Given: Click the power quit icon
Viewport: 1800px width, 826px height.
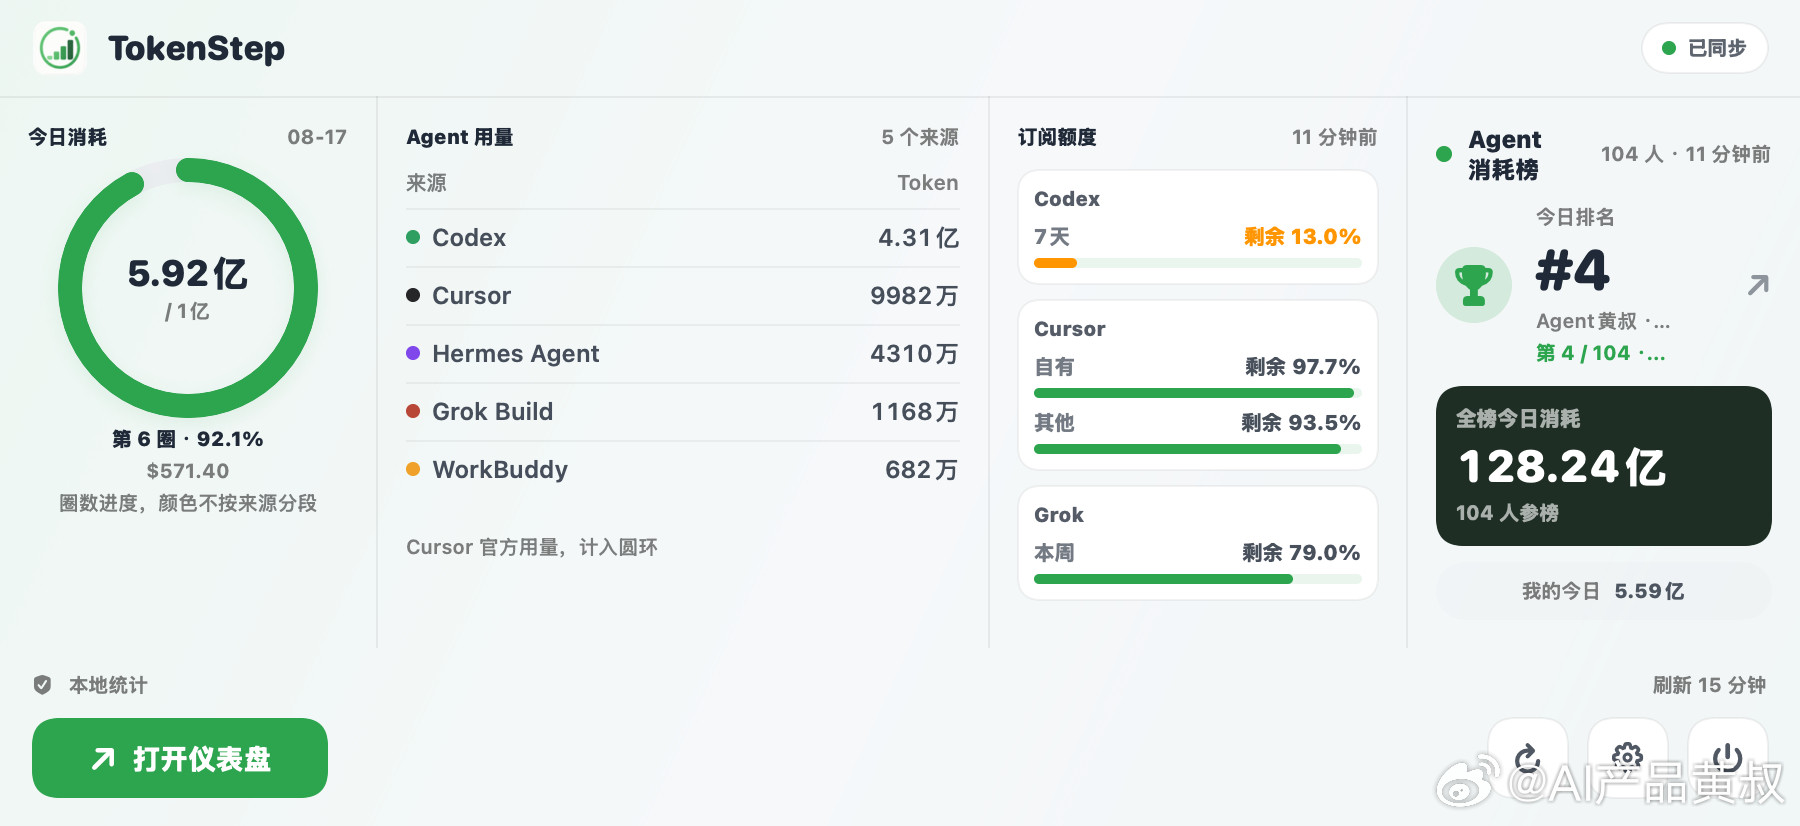Looking at the screenshot, I should pyautogui.click(x=1728, y=758).
